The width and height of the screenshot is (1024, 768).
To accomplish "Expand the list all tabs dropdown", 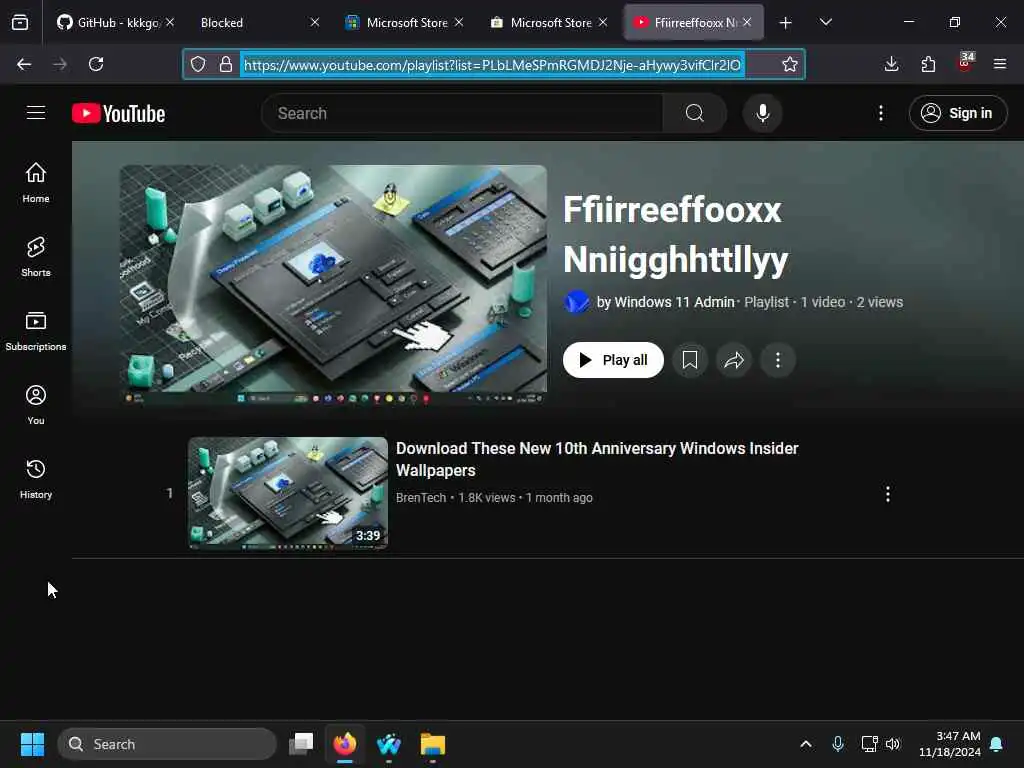I will (825, 22).
